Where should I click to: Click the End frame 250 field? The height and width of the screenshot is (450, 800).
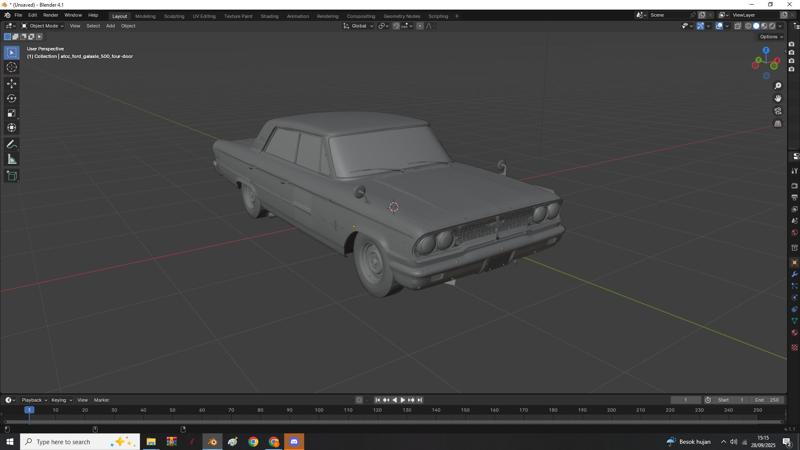click(x=767, y=400)
